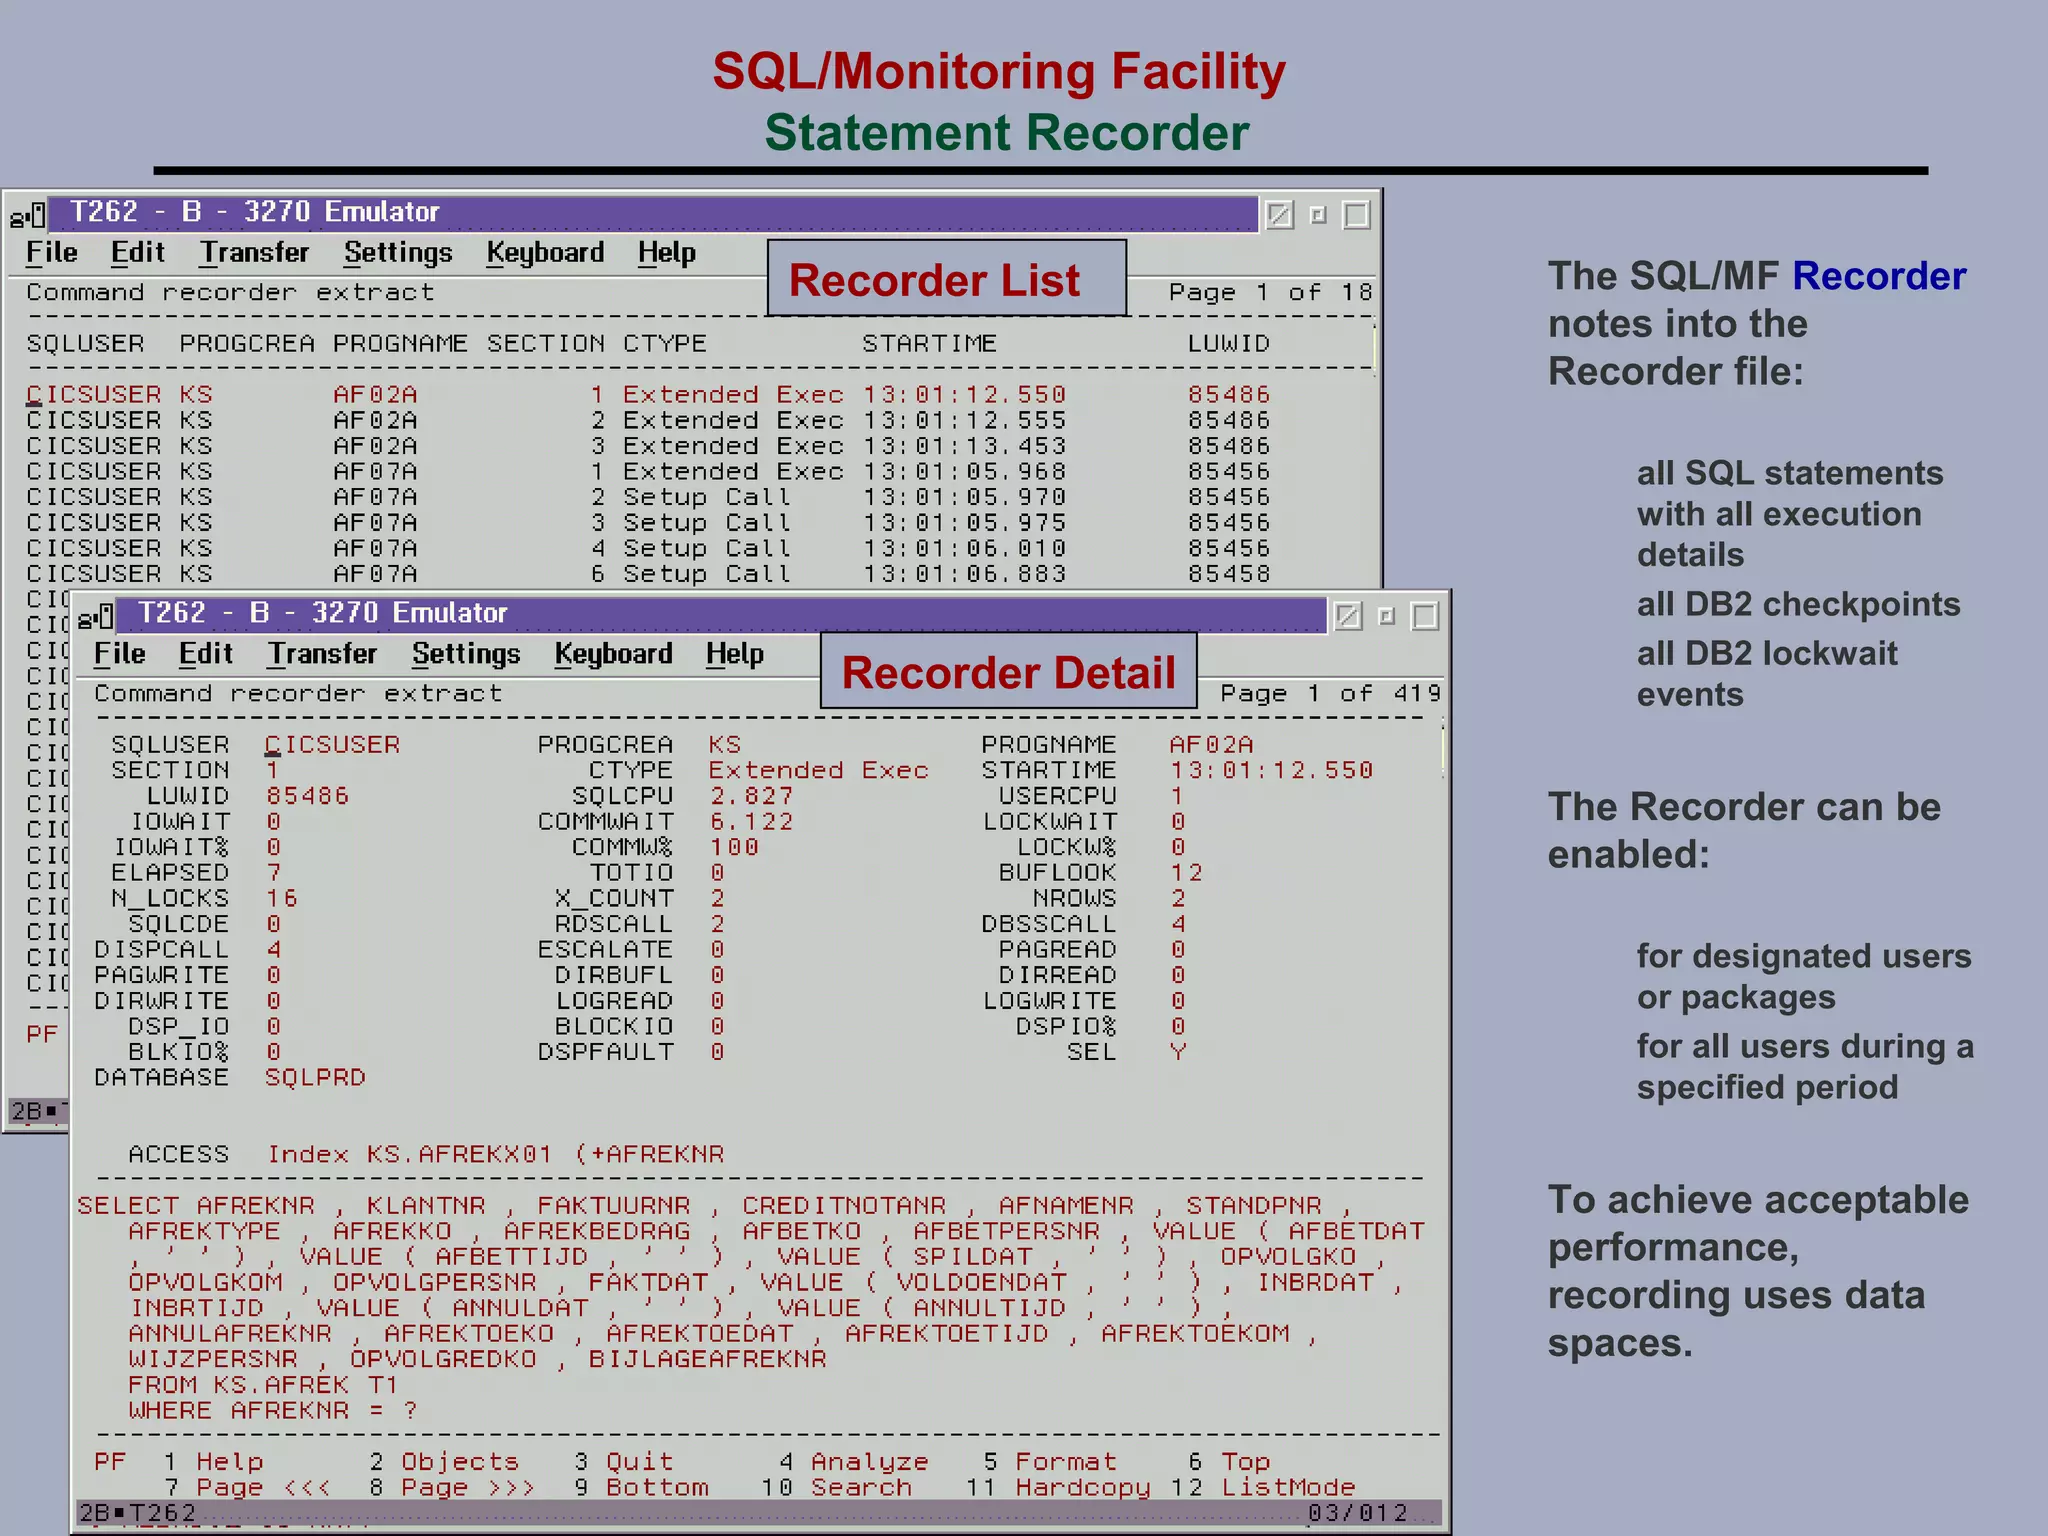This screenshot has height=1536, width=2048.
Task: Click the STARTIME value 13:01:12.550 in detail
Action: pyautogui.click(x=1272, y=771)
